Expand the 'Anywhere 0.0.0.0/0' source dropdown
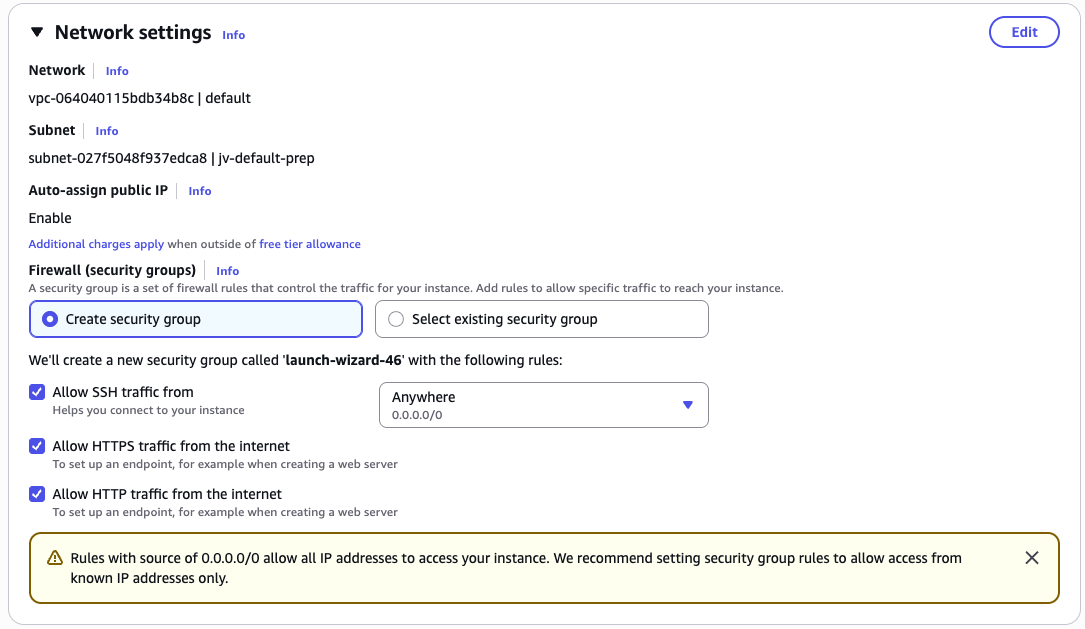 click(x=543, y=405)
